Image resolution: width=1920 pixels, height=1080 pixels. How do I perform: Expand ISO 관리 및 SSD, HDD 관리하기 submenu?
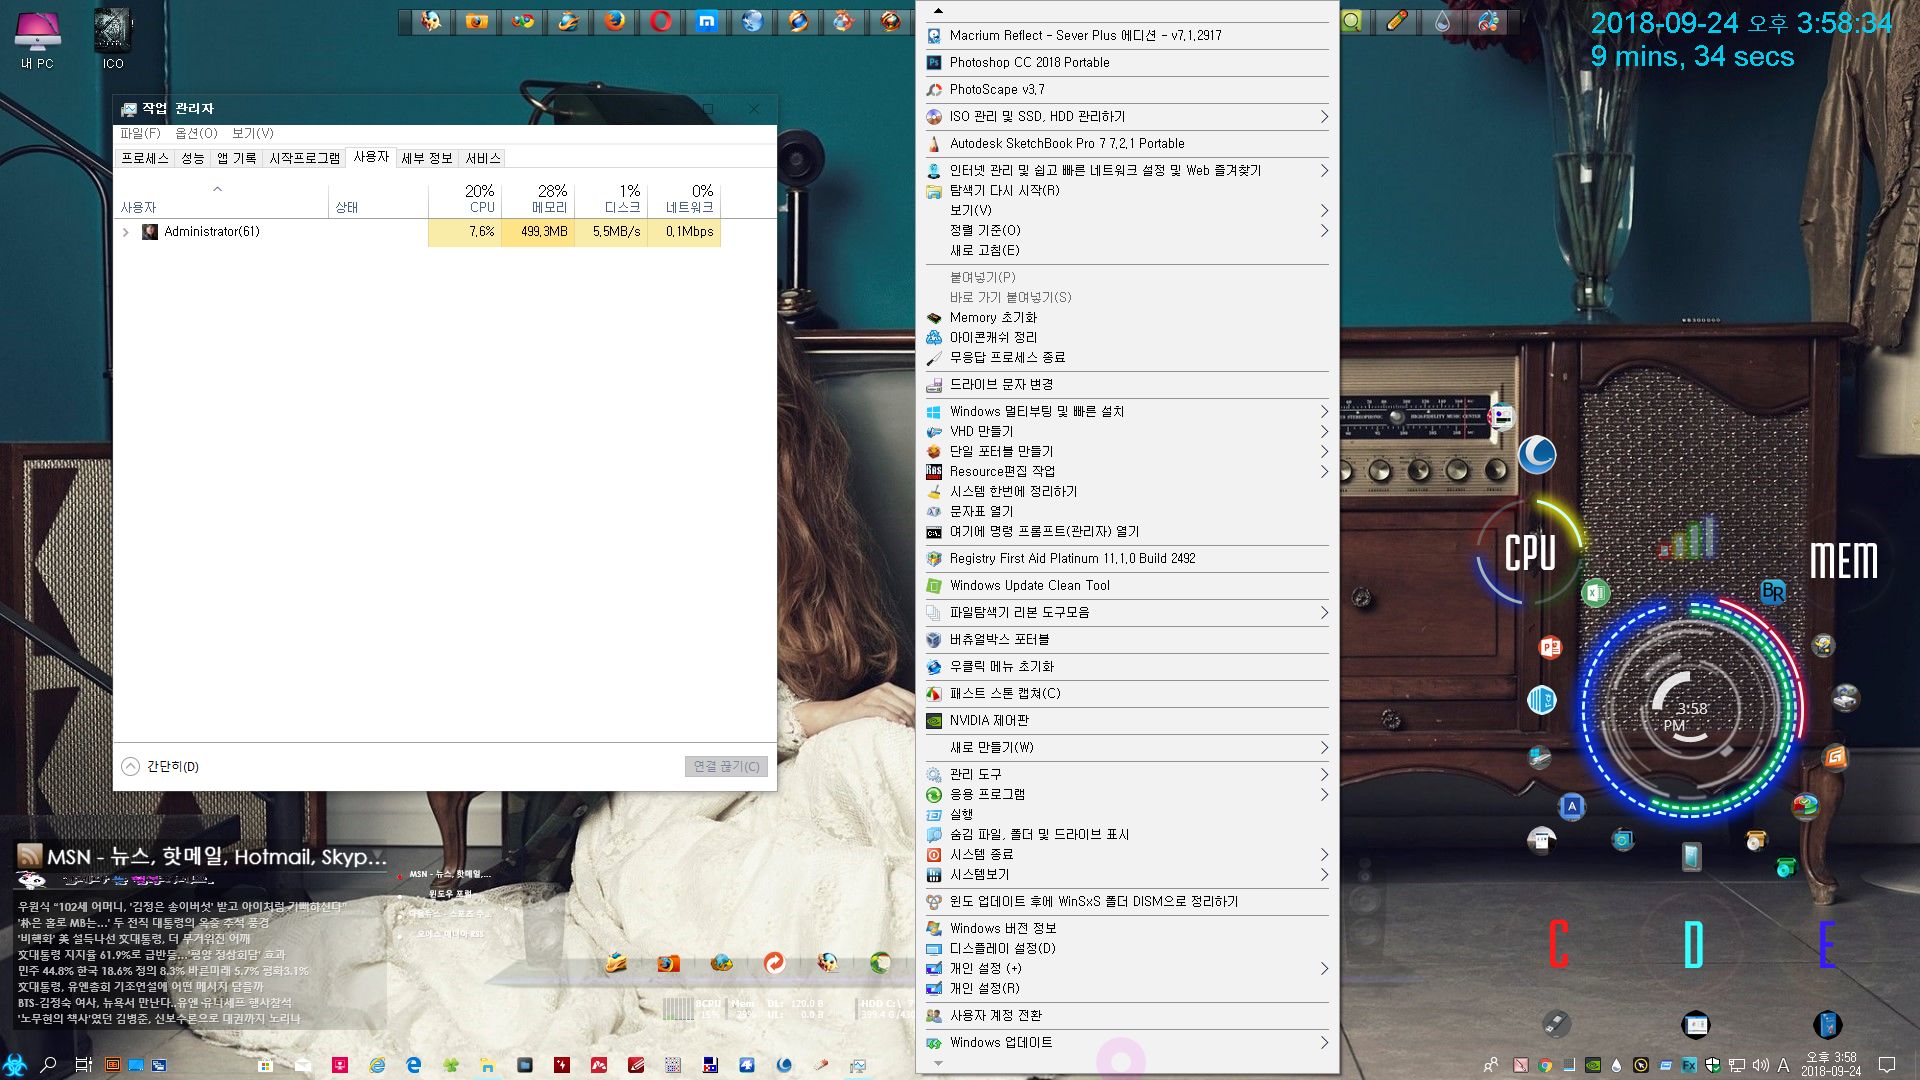click(x=1127, y=116)
